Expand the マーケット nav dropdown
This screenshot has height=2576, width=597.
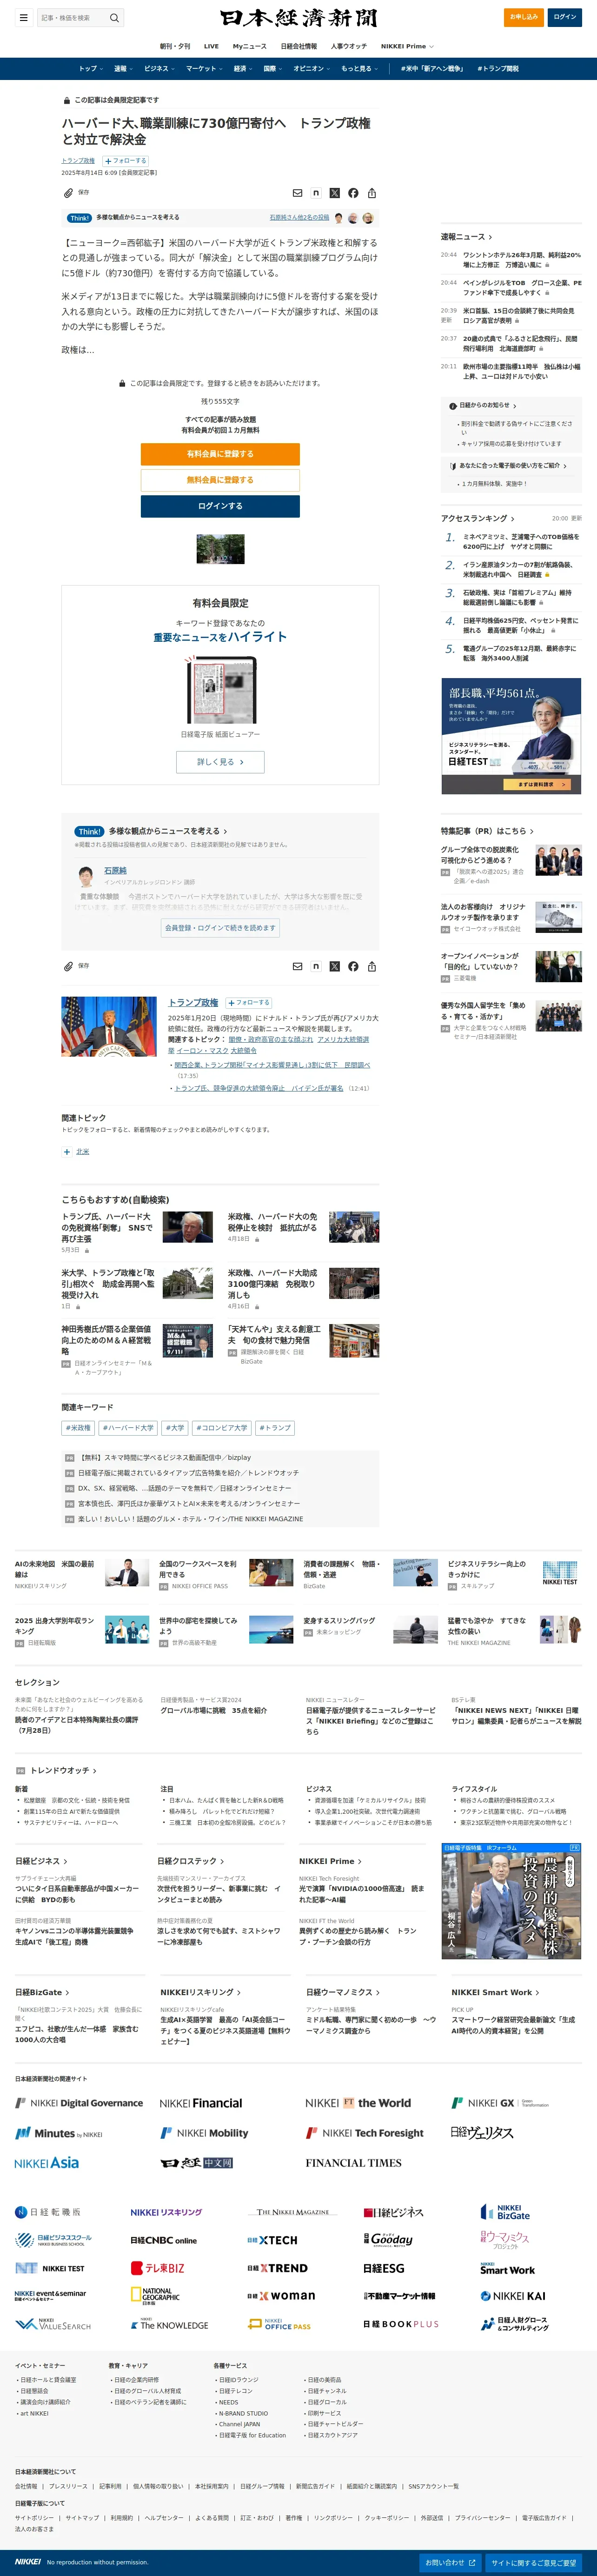204,69
